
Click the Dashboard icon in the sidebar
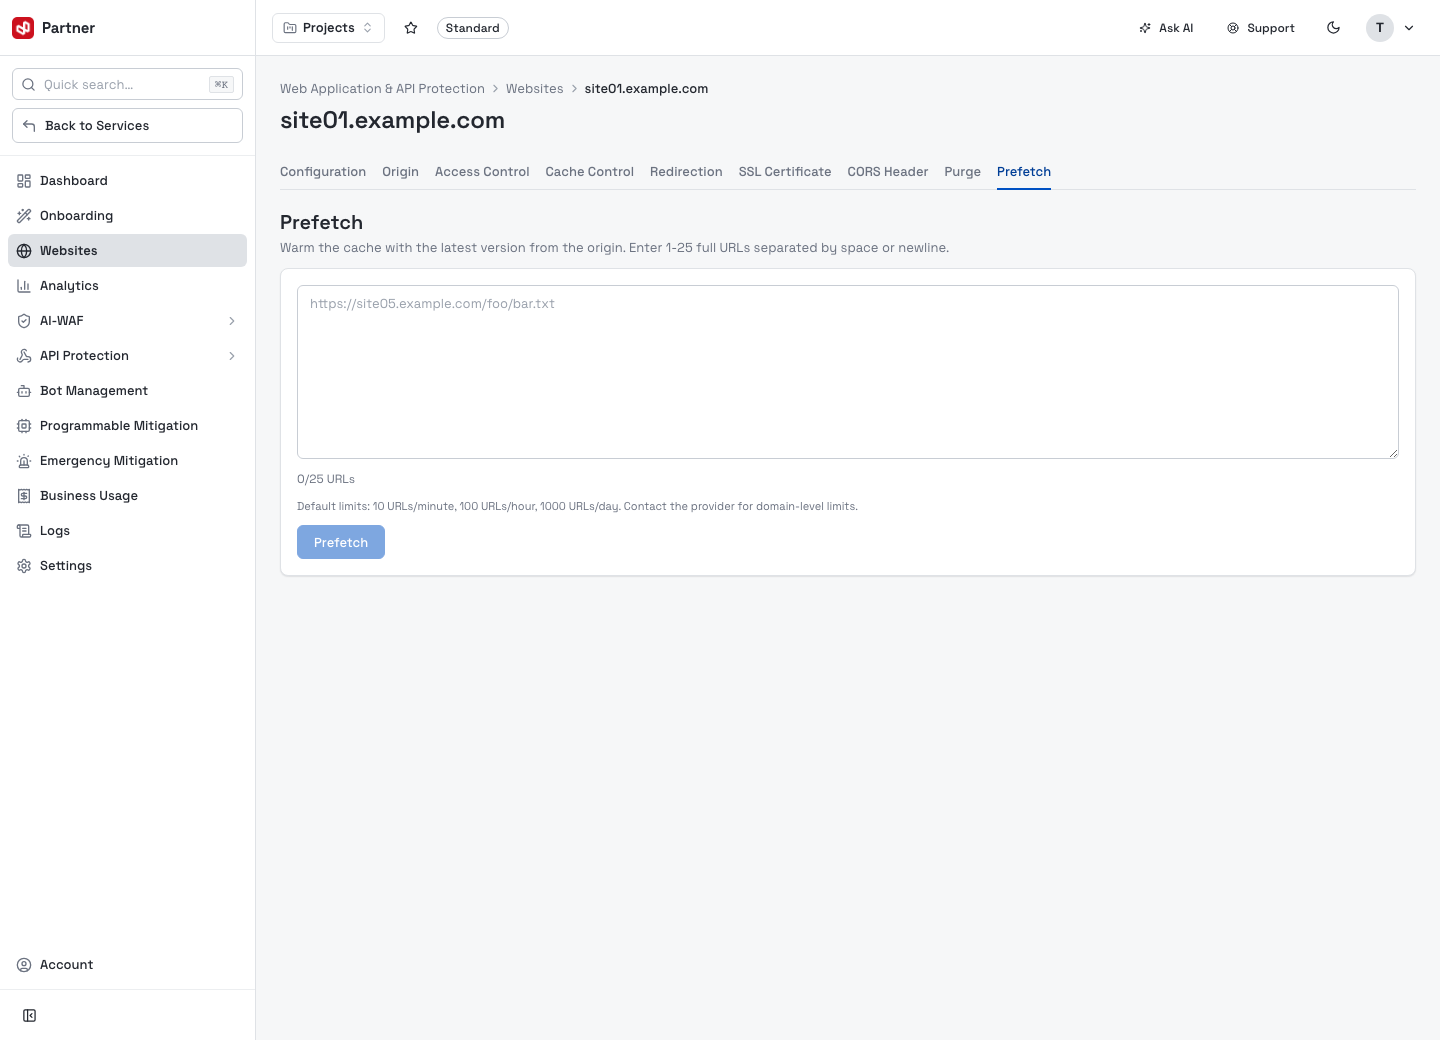point(24,181)
